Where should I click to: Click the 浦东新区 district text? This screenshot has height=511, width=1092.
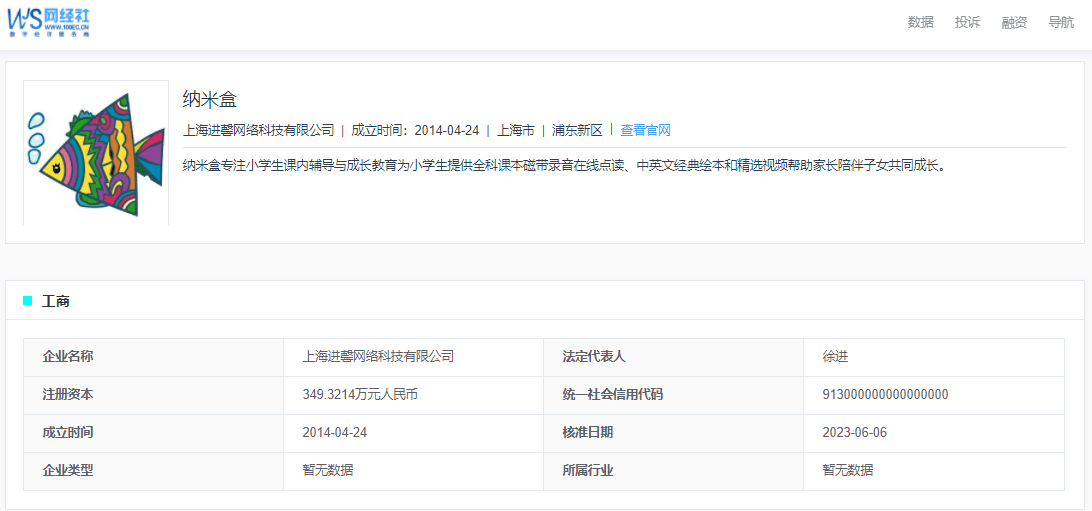point(577,130)
